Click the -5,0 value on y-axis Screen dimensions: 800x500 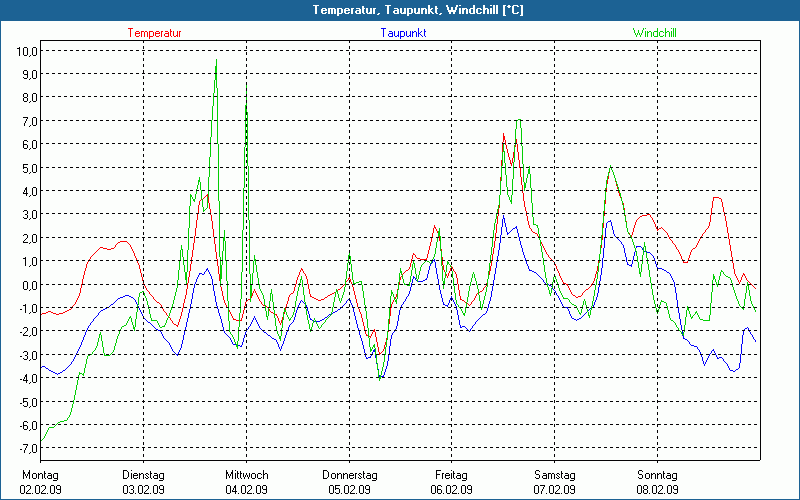click(28, 402)
